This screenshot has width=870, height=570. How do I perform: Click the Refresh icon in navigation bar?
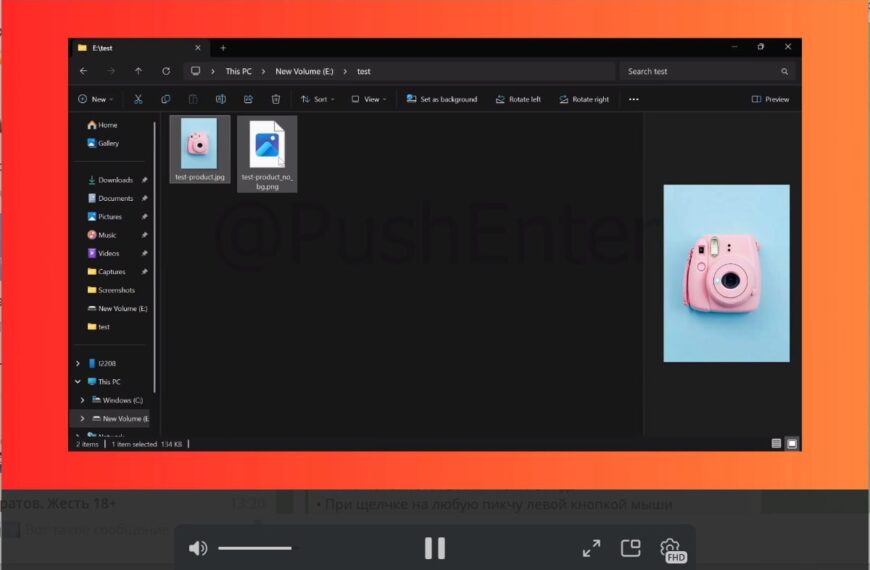click(166, 71)
